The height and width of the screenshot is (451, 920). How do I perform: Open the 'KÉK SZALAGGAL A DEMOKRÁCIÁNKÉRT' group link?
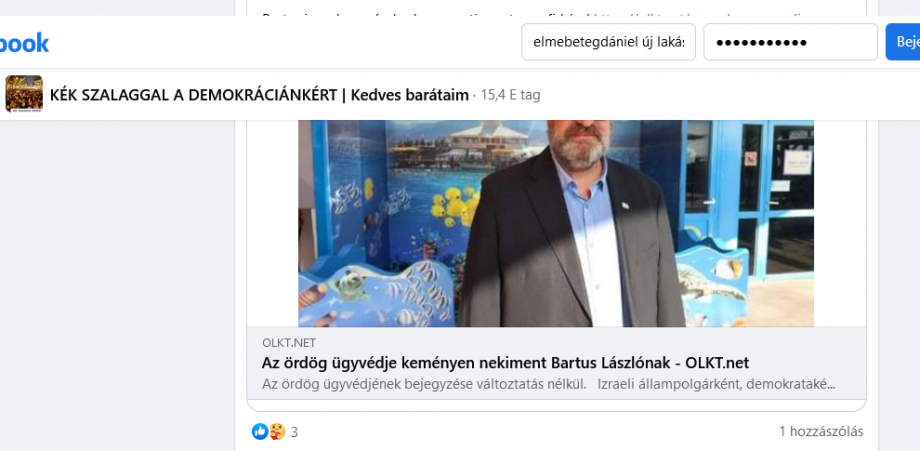(194, 95)
